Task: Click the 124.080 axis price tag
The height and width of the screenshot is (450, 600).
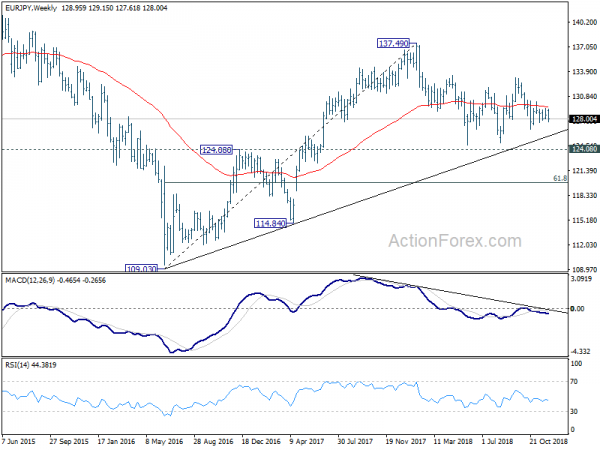Action: pyautogui.click(x=584, y=148)
